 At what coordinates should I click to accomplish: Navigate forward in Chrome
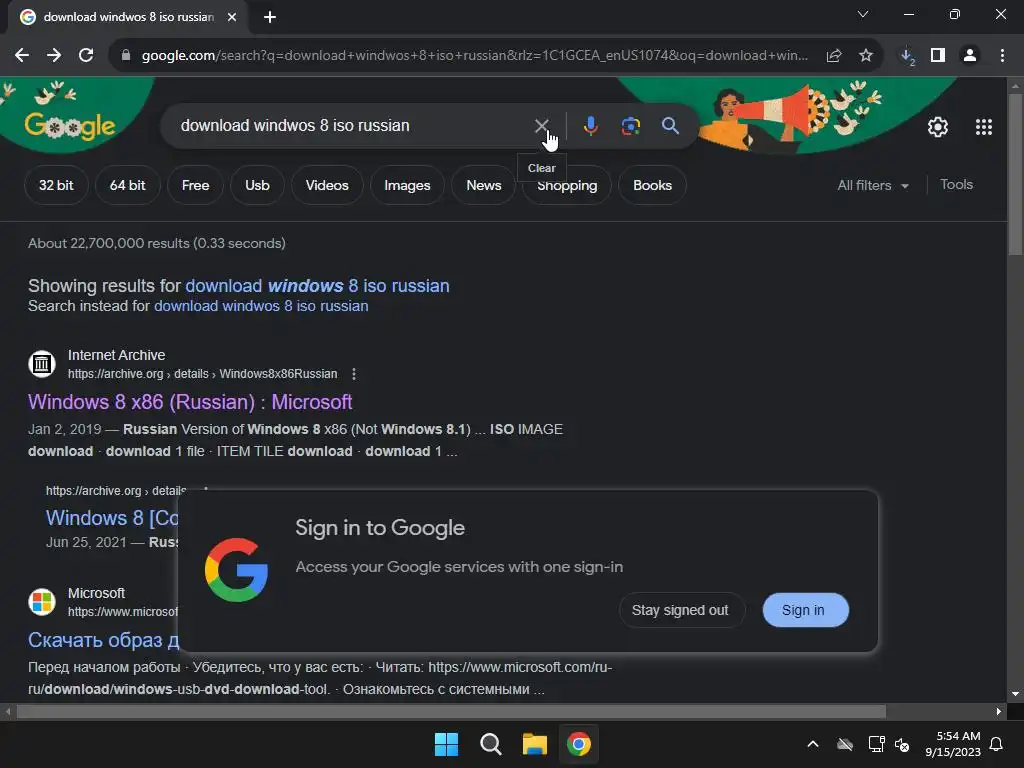54,56
